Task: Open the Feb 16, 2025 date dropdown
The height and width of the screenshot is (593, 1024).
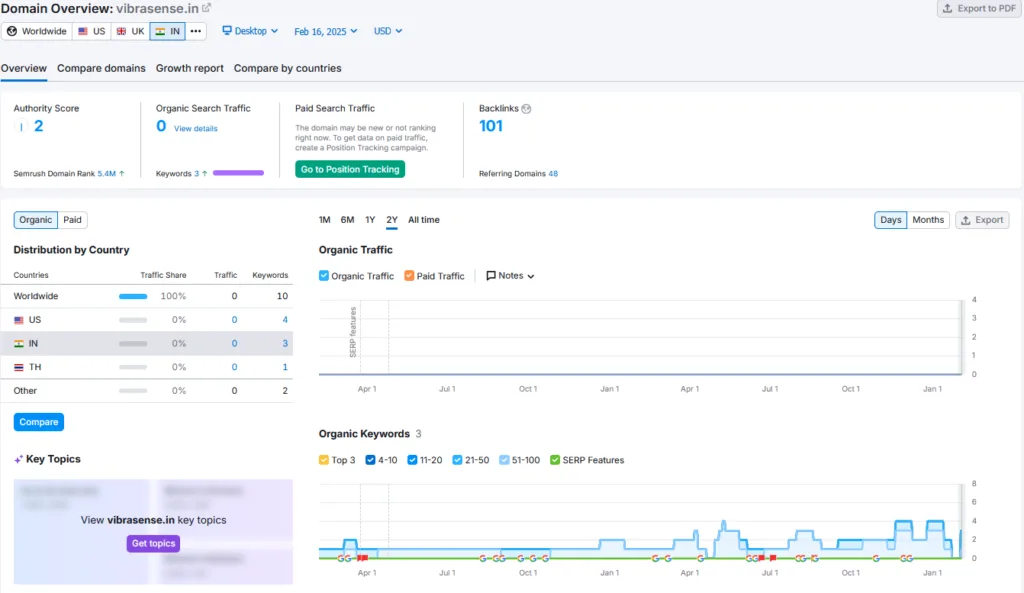Action: [325, 31]
